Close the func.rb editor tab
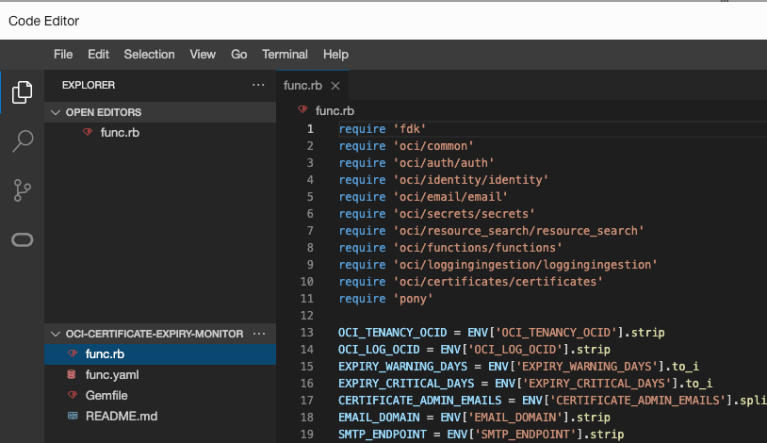This screenshot has height=443, width=767. tap(335, 86)
